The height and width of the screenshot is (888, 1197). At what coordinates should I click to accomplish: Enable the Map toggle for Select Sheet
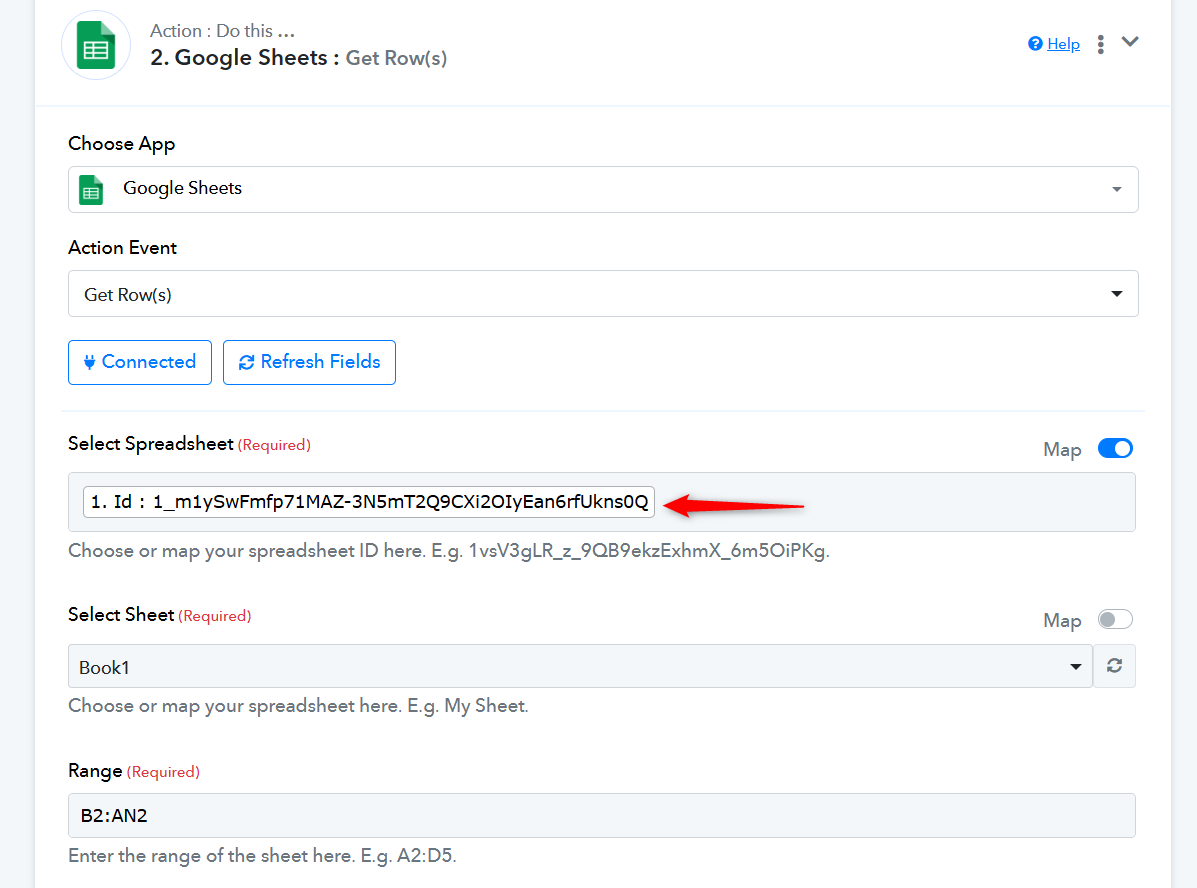1114,620
